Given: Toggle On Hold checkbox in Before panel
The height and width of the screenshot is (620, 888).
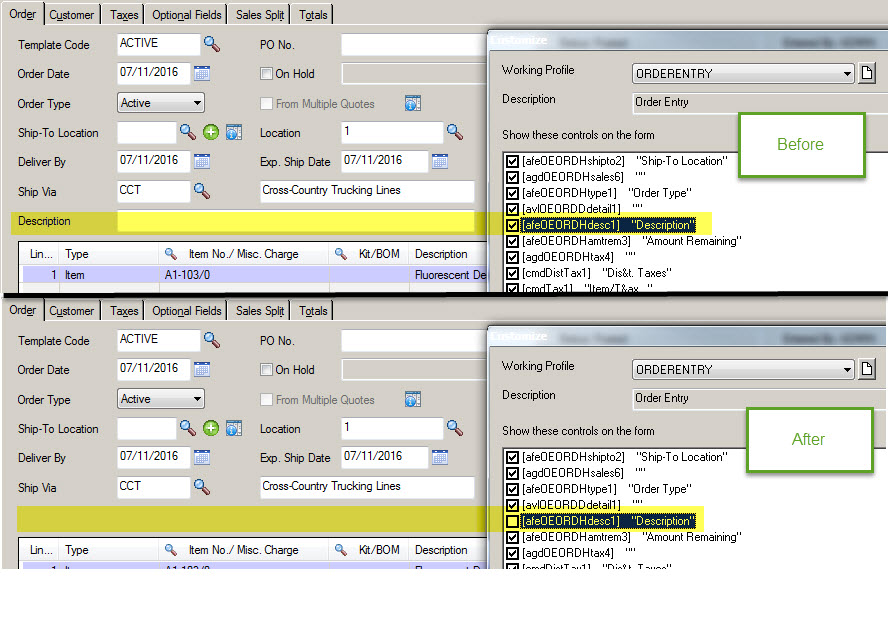Looking at the screenshot, I should click(x=266, y=74).
